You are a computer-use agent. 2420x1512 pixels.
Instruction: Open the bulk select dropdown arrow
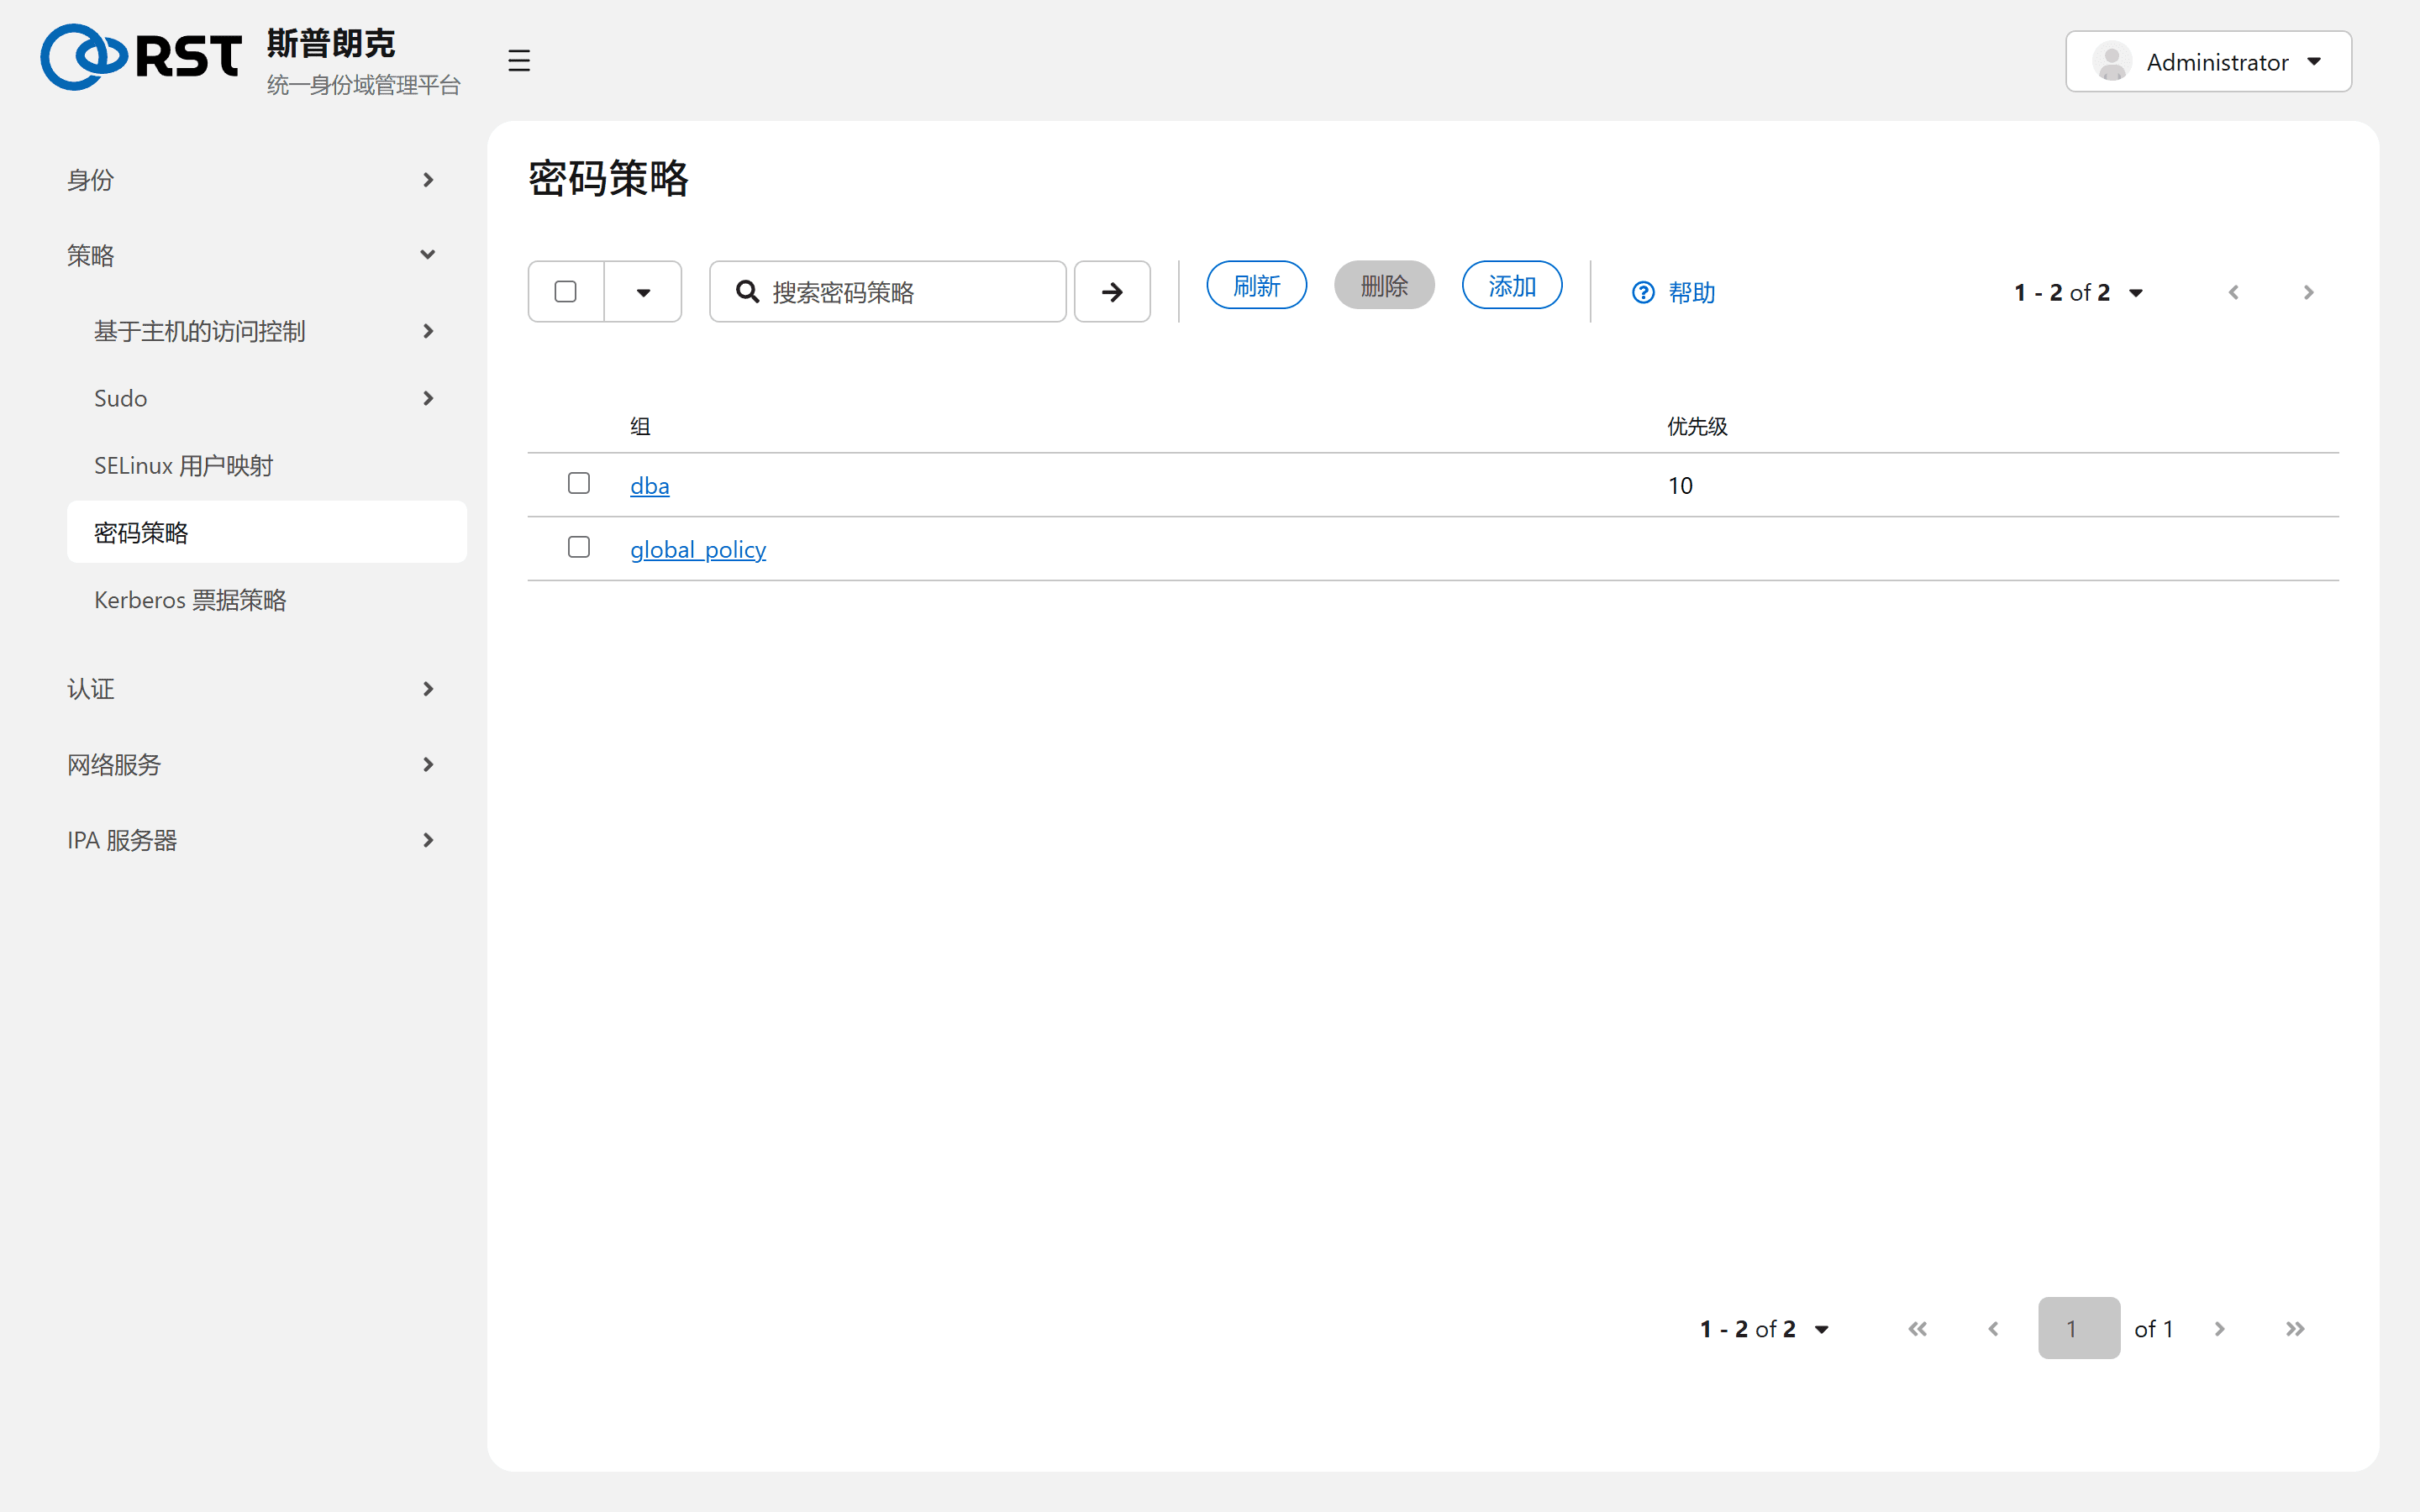click(x=643, y=292)
